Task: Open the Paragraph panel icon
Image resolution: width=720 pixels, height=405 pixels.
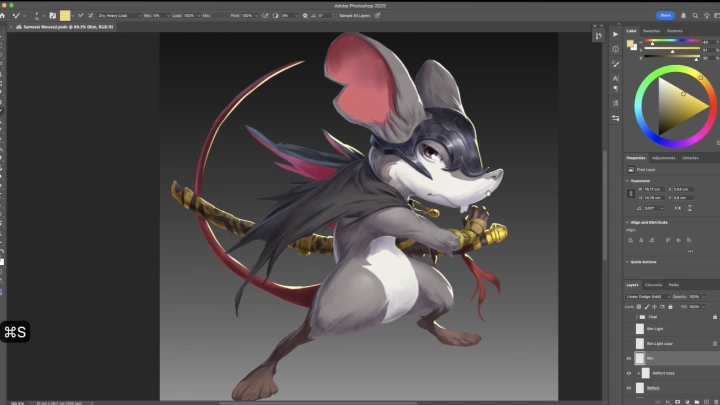Action: point(615,88)
